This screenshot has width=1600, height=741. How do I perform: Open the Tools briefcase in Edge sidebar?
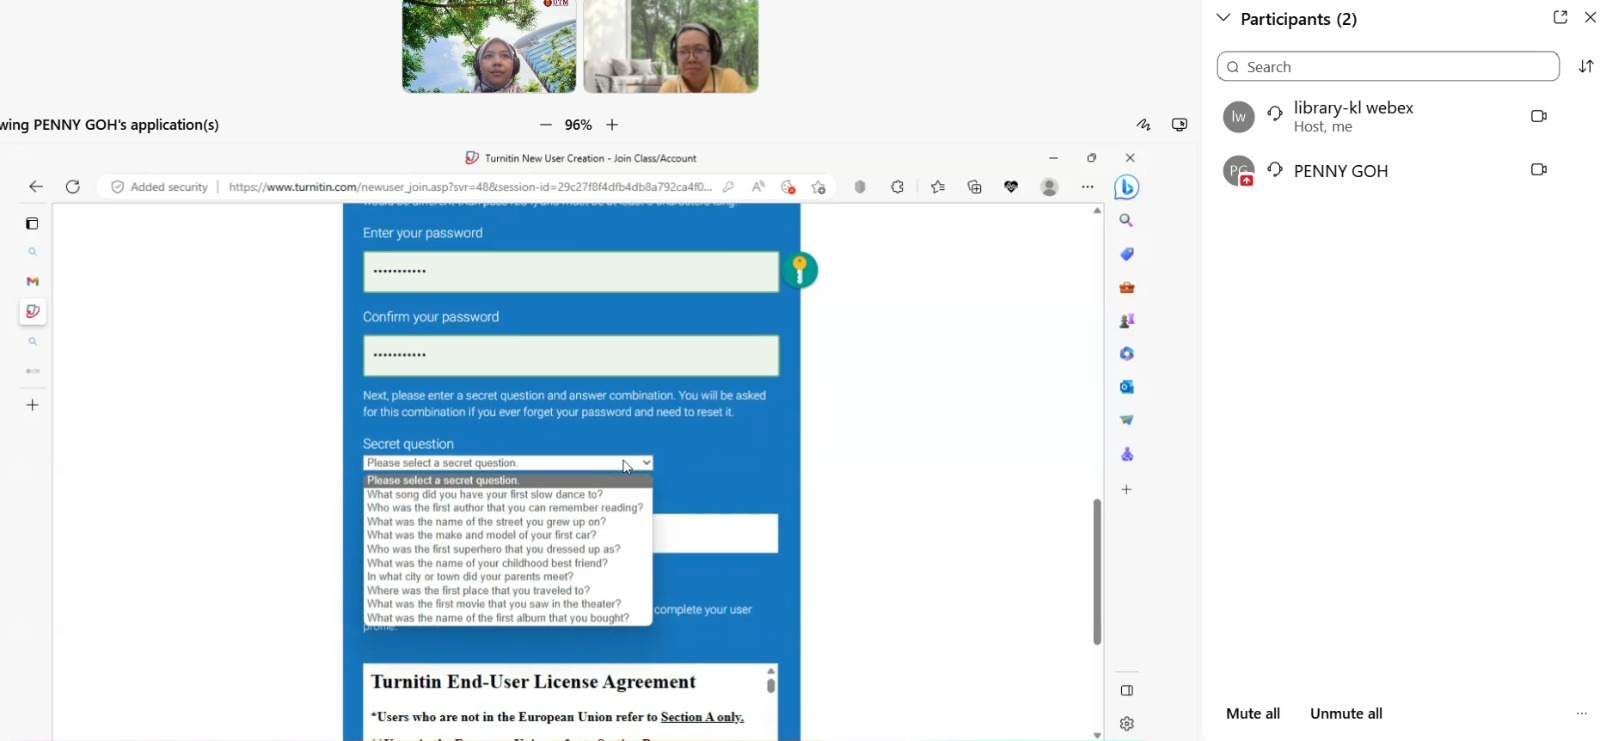(1127, 288)
